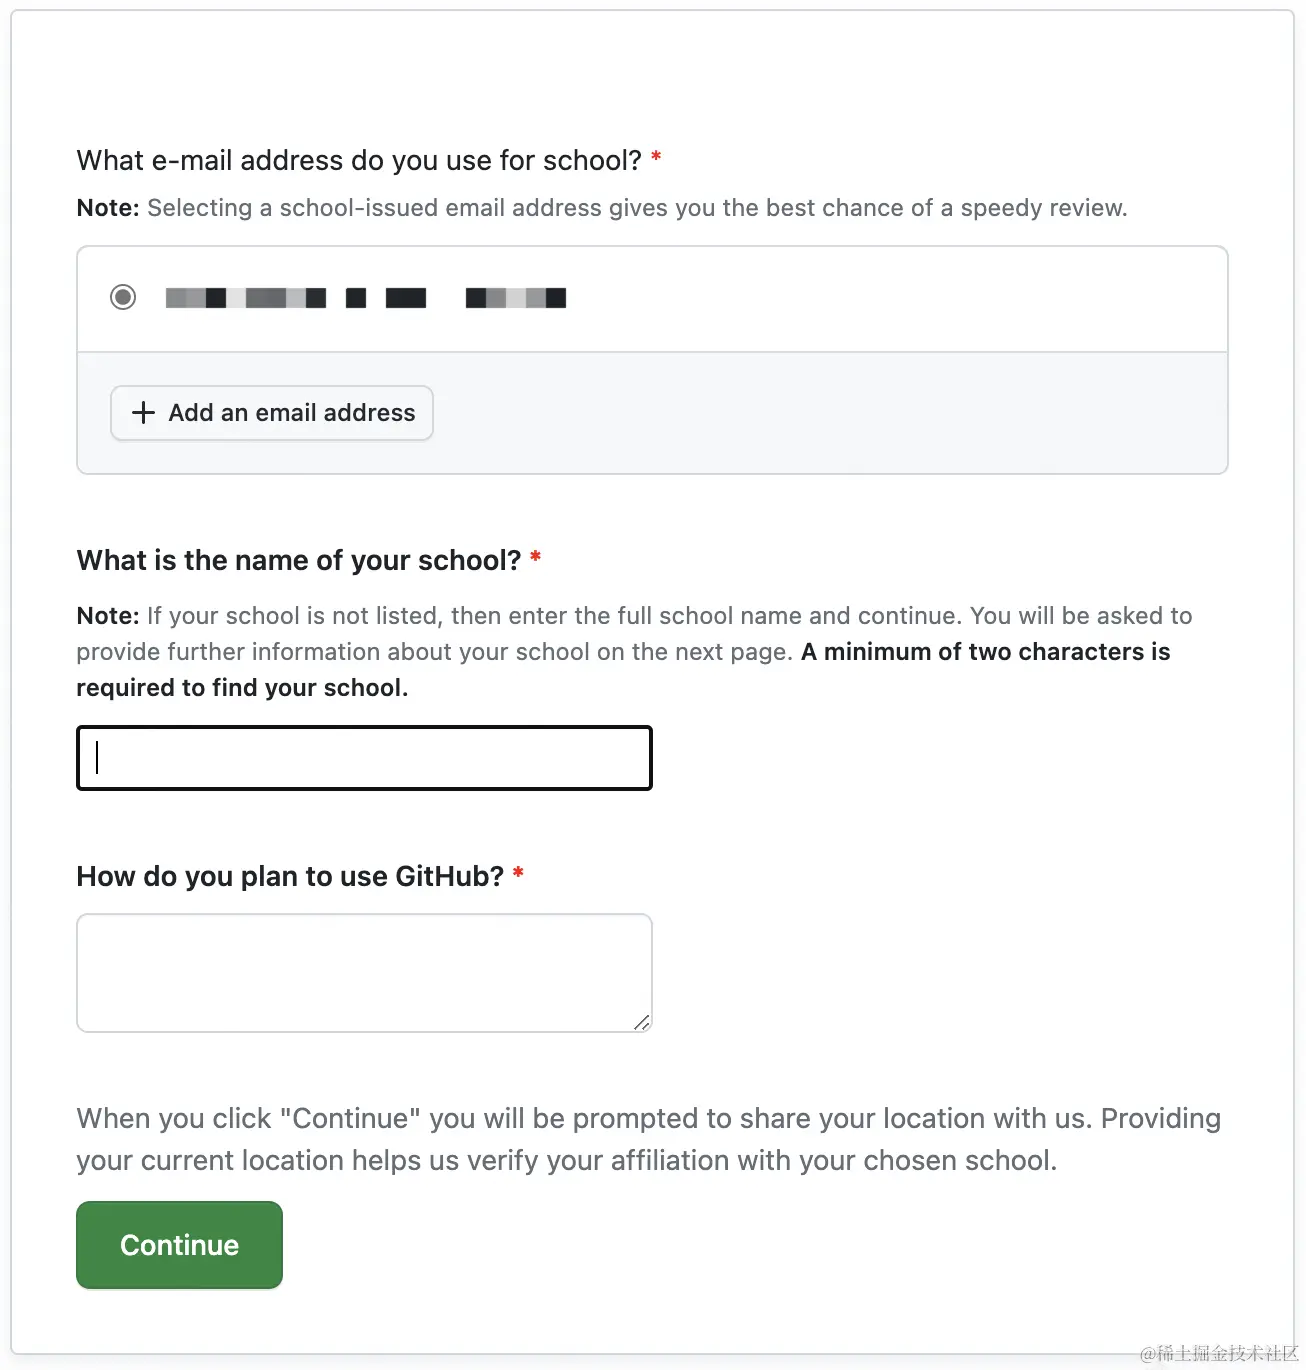This screenshot has height=1370, width=1306.
Task: Click the blurred email address text
Action: click(x=365, y=298)
